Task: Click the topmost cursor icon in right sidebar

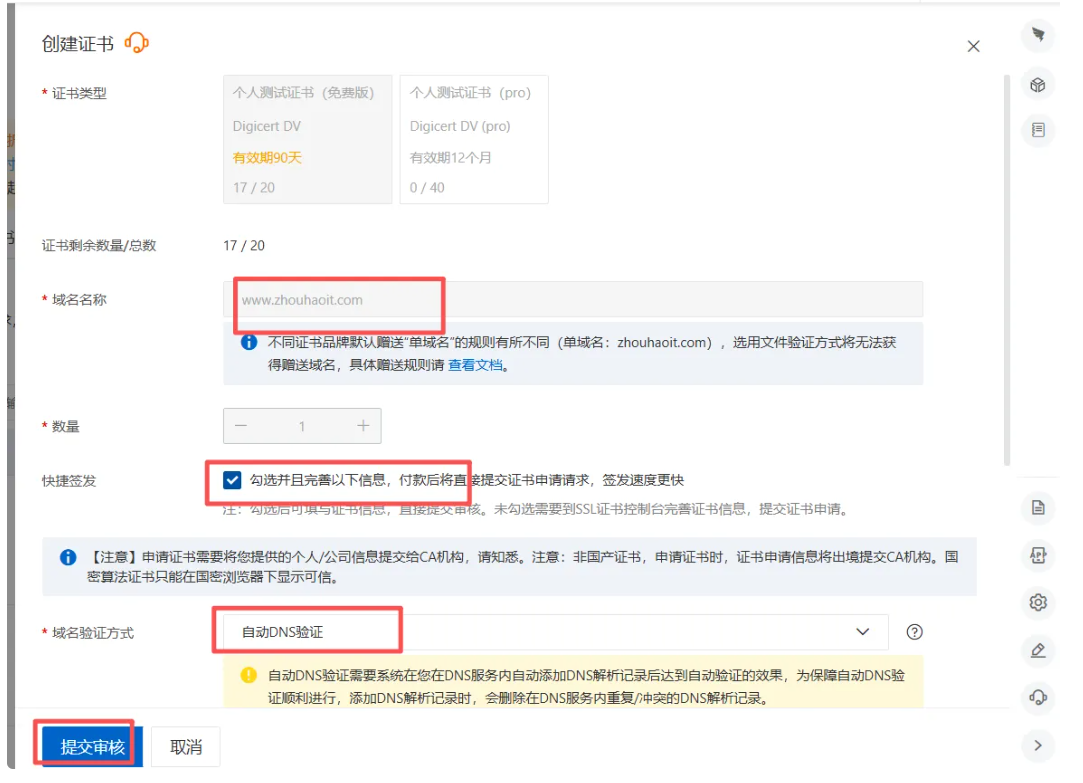Action: pos(1038,36)
